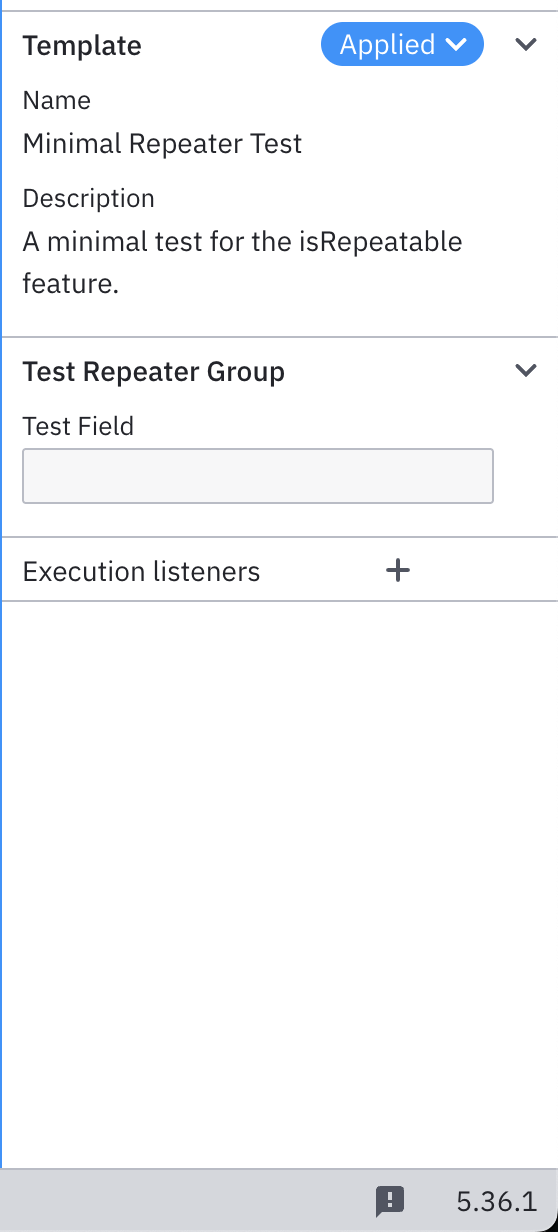Click empty gray status bar area
The width and height of the screenshot is (558, 1232).
pyautogui.click(x=180, y=1200)
